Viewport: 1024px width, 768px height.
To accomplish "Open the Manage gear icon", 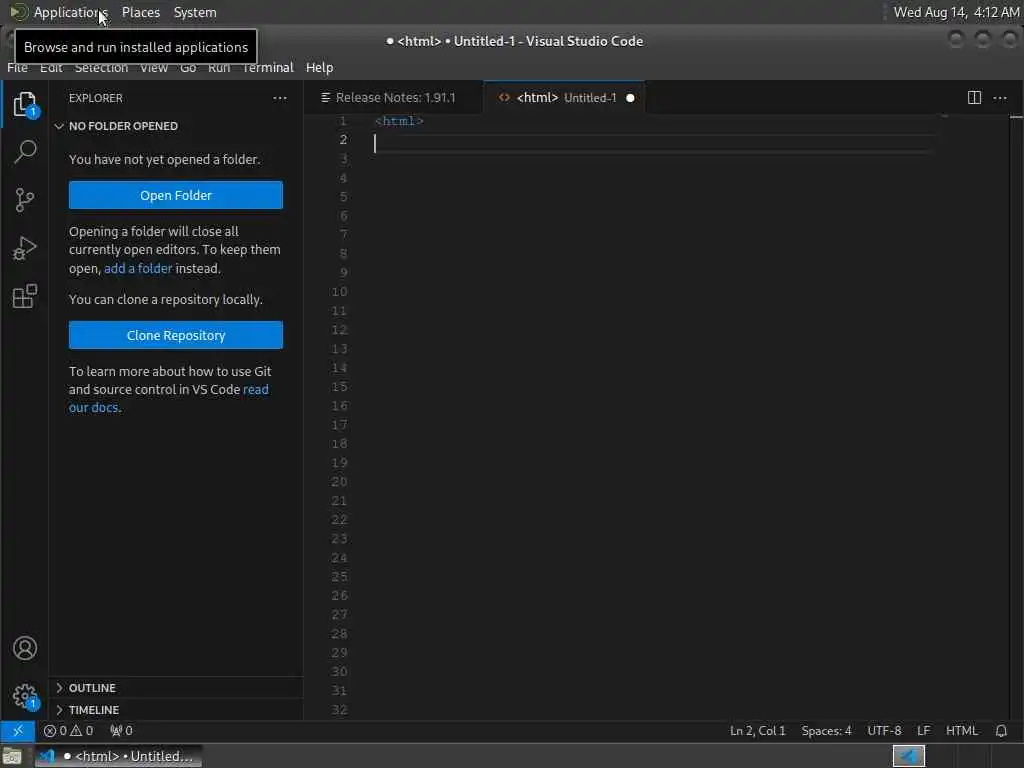I will tap(25, 696).
